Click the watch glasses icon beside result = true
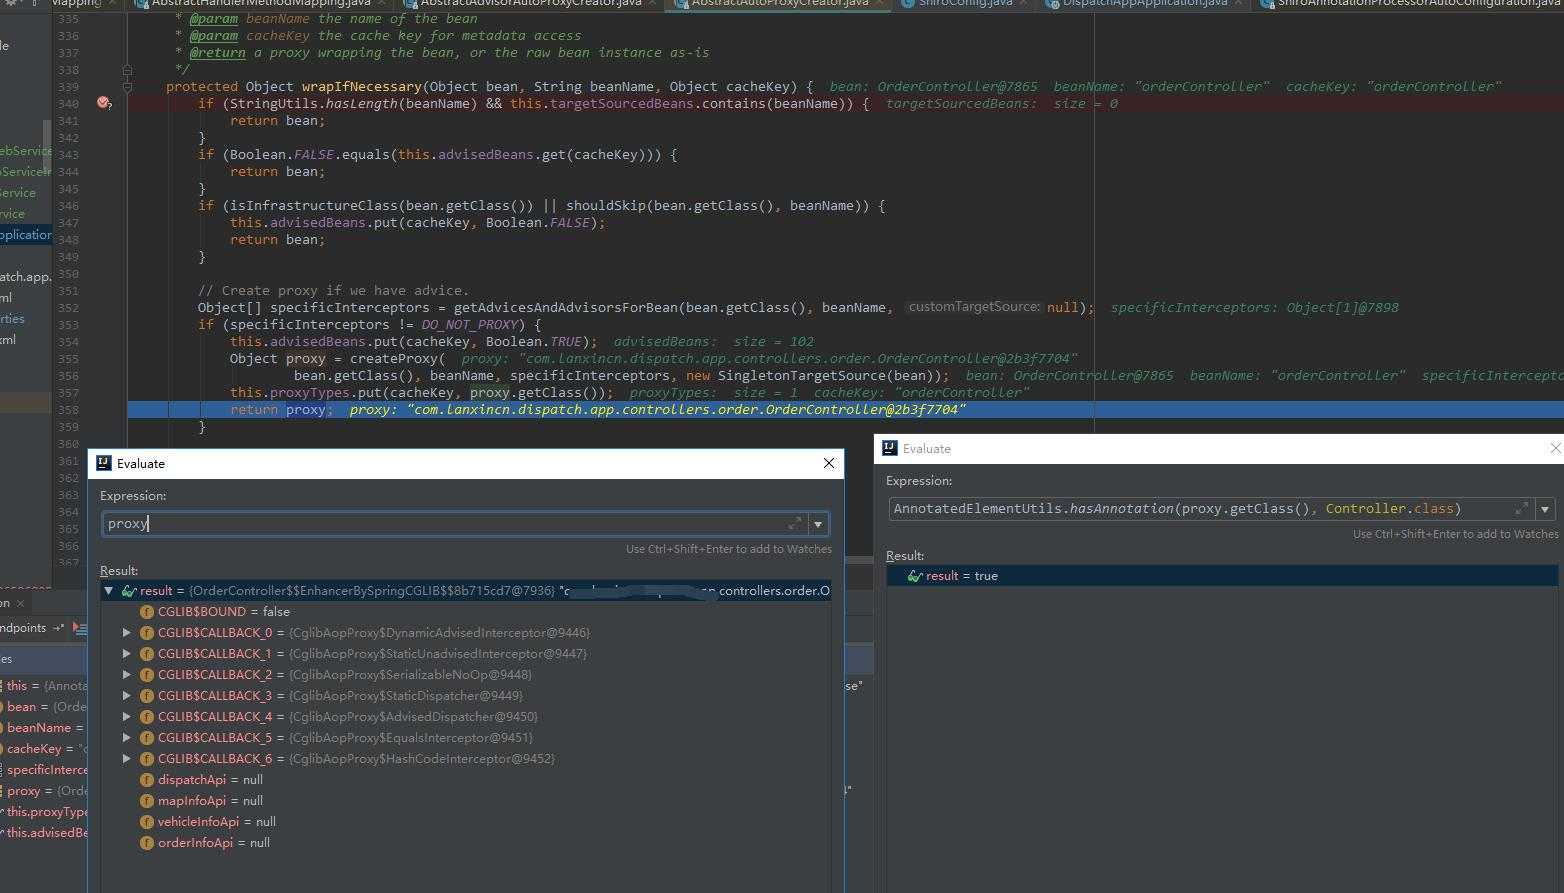The height and width of the screenshot is (893, 1564). coord(914,576)
